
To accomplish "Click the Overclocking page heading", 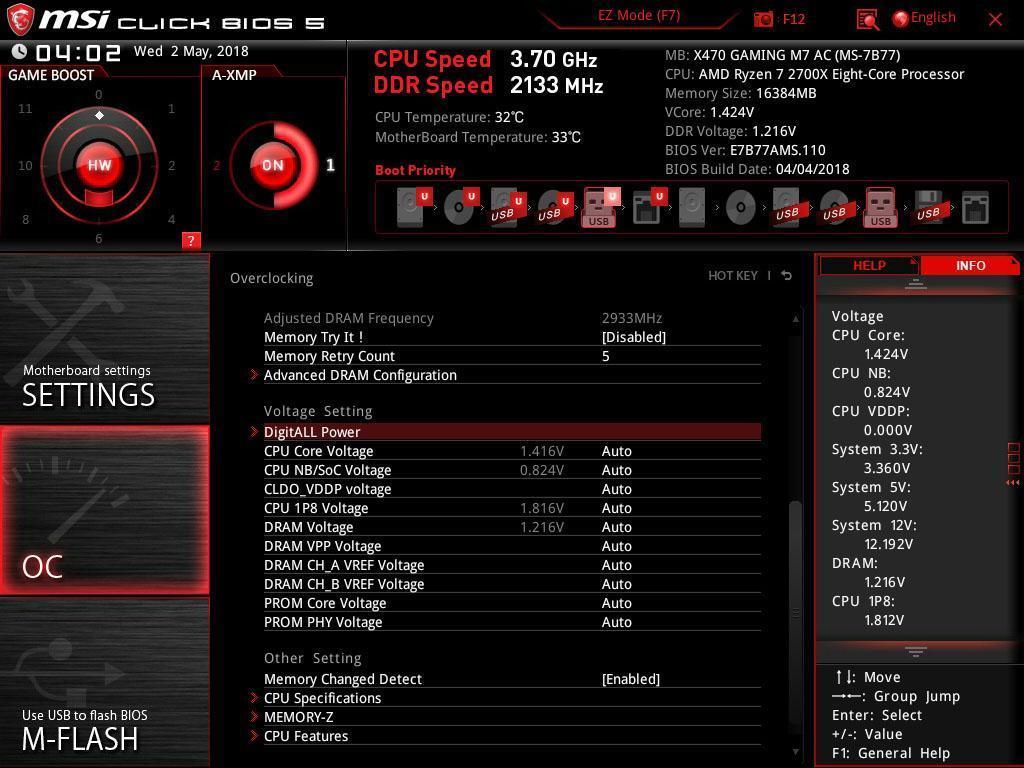I will pyautogui.click(x=271, y=278).
